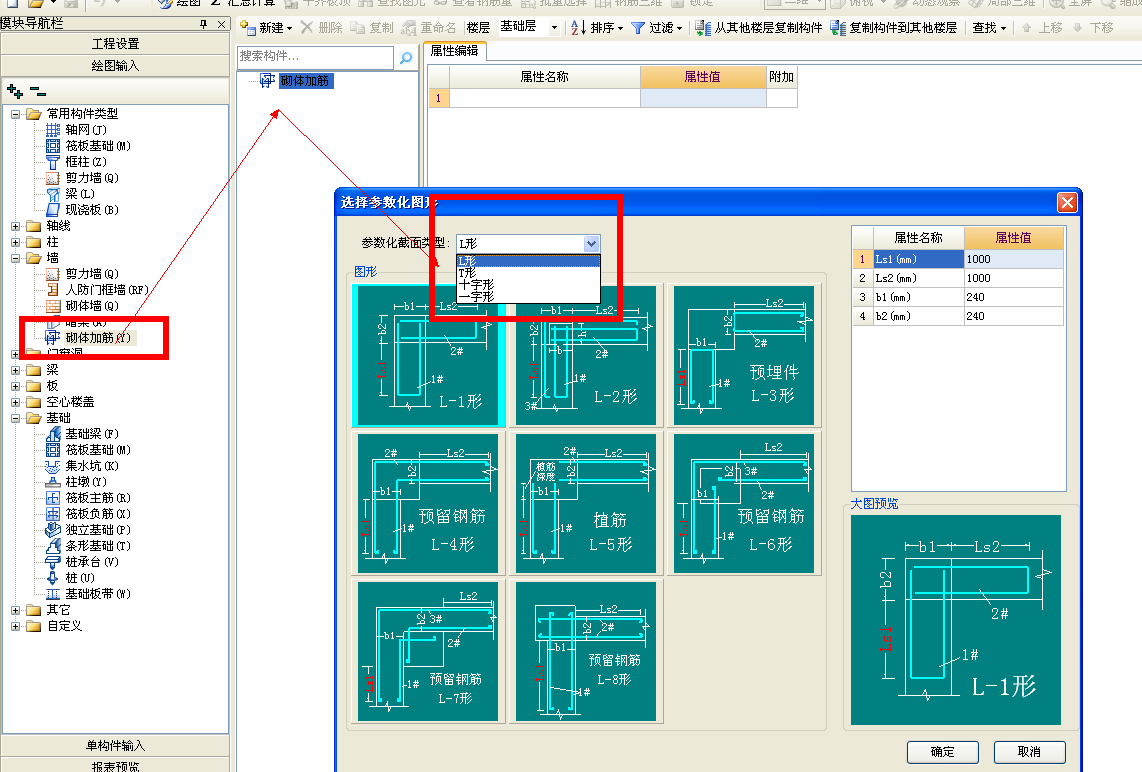Switch to the 属性编辑 tab
This screenshot has height=772, width=1142.
click(454, 51)
